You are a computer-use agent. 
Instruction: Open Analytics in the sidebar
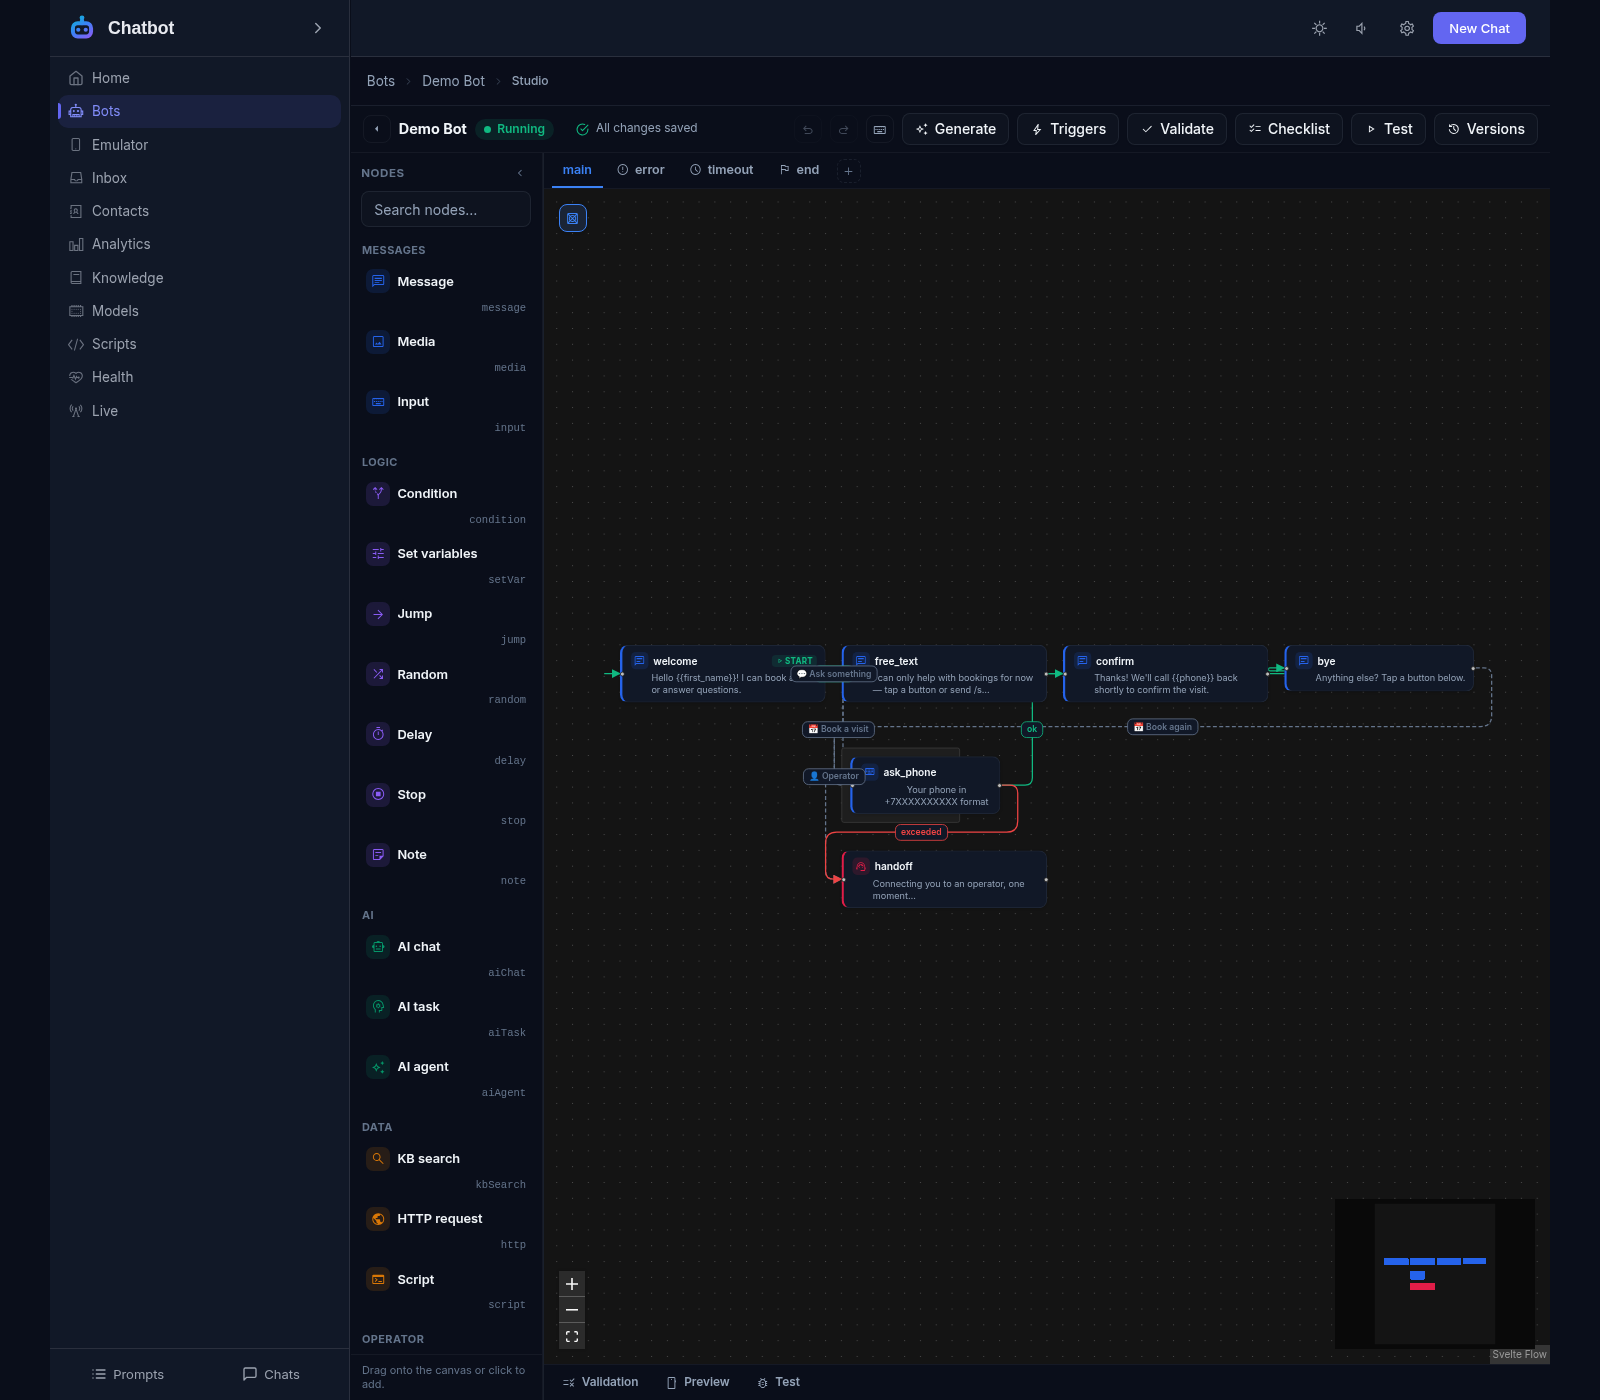(199, 244)
